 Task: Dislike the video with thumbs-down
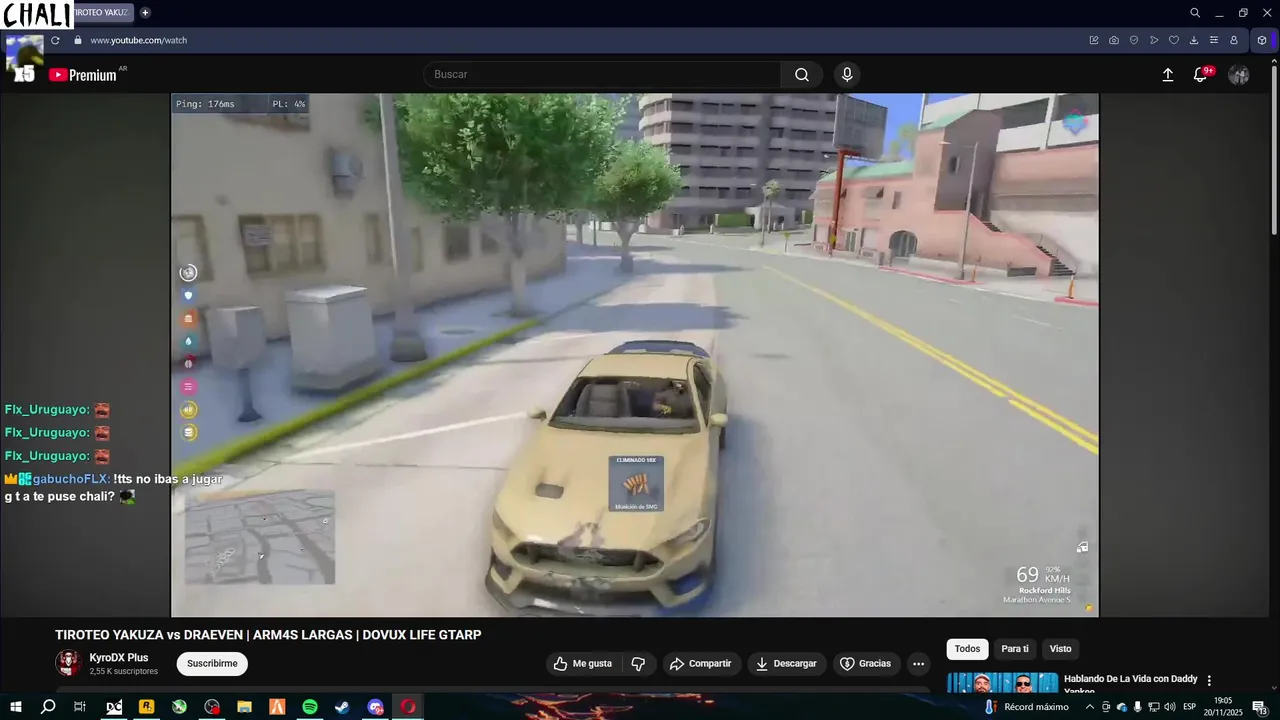(x=638, y=664)
